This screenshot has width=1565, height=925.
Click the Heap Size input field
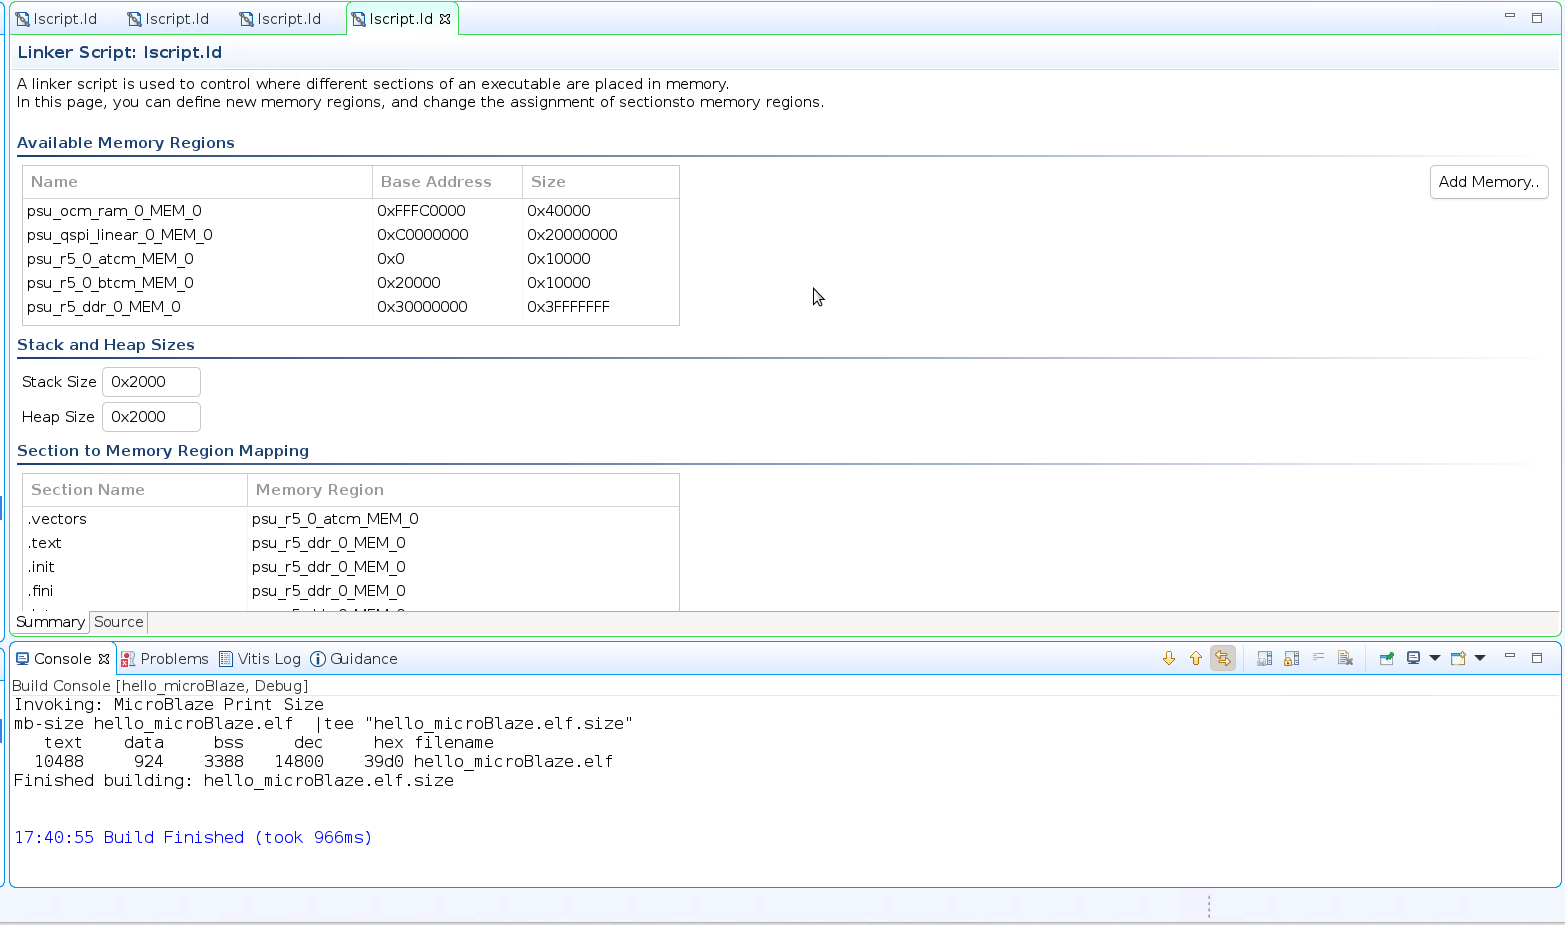[151, 417]
